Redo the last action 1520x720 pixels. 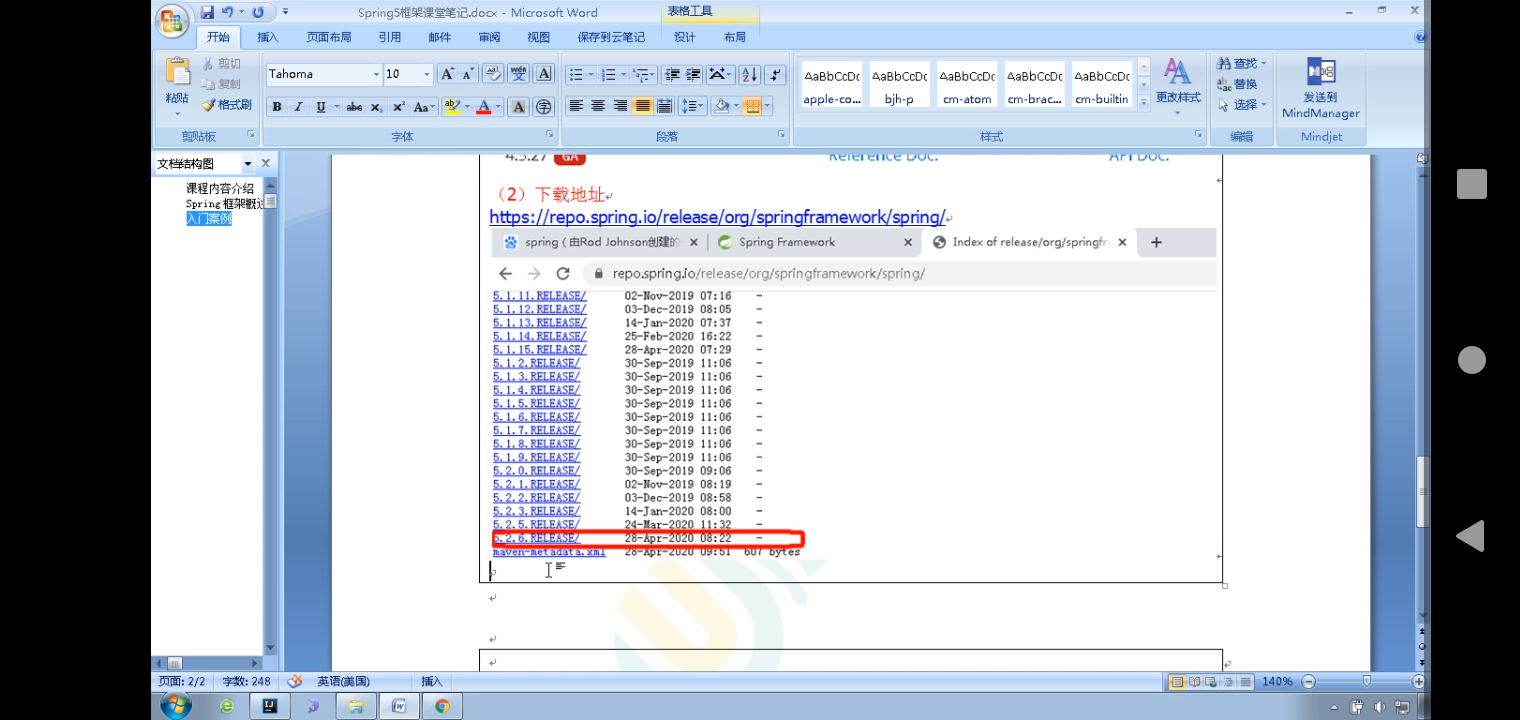pos(259,12)
